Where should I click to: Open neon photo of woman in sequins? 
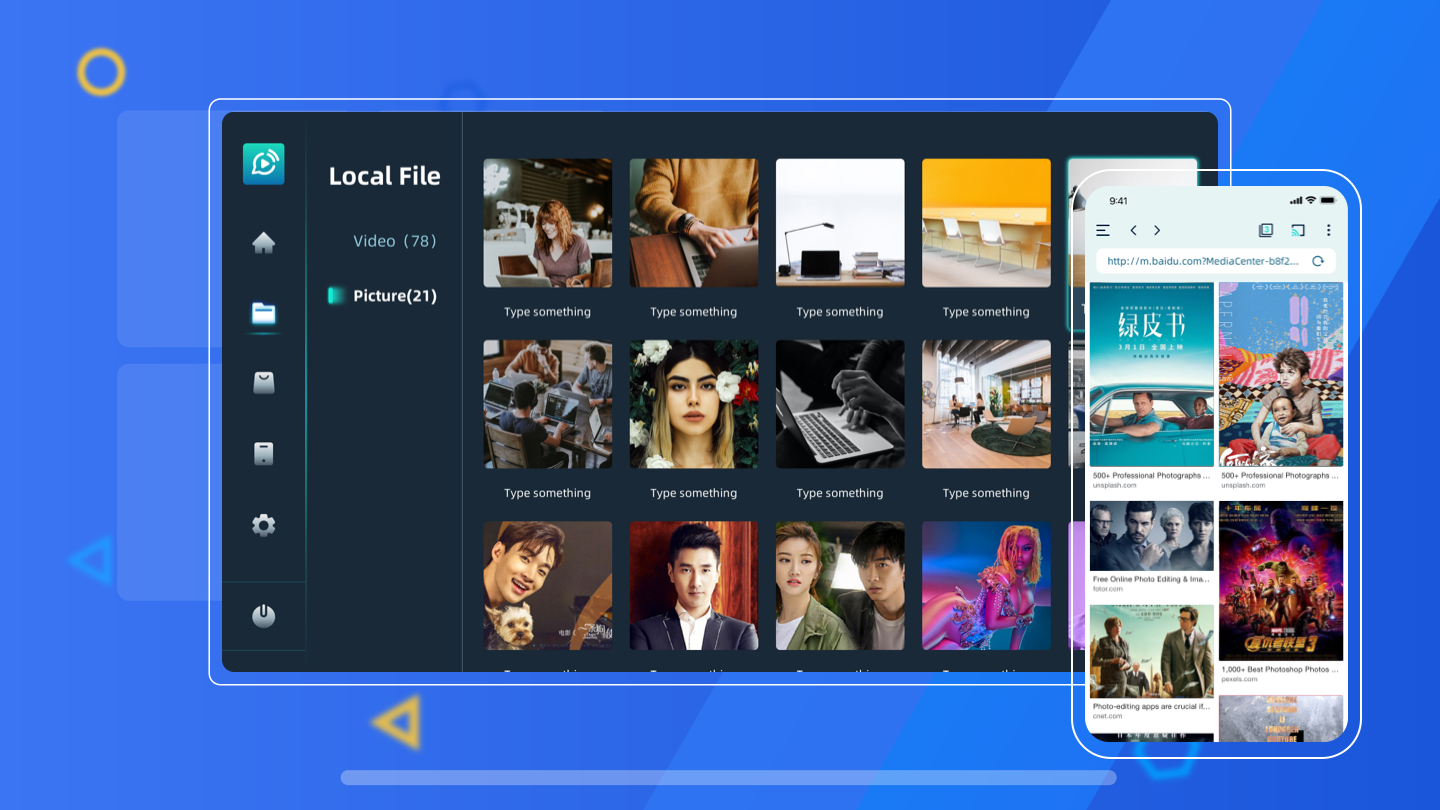[986, 586]
